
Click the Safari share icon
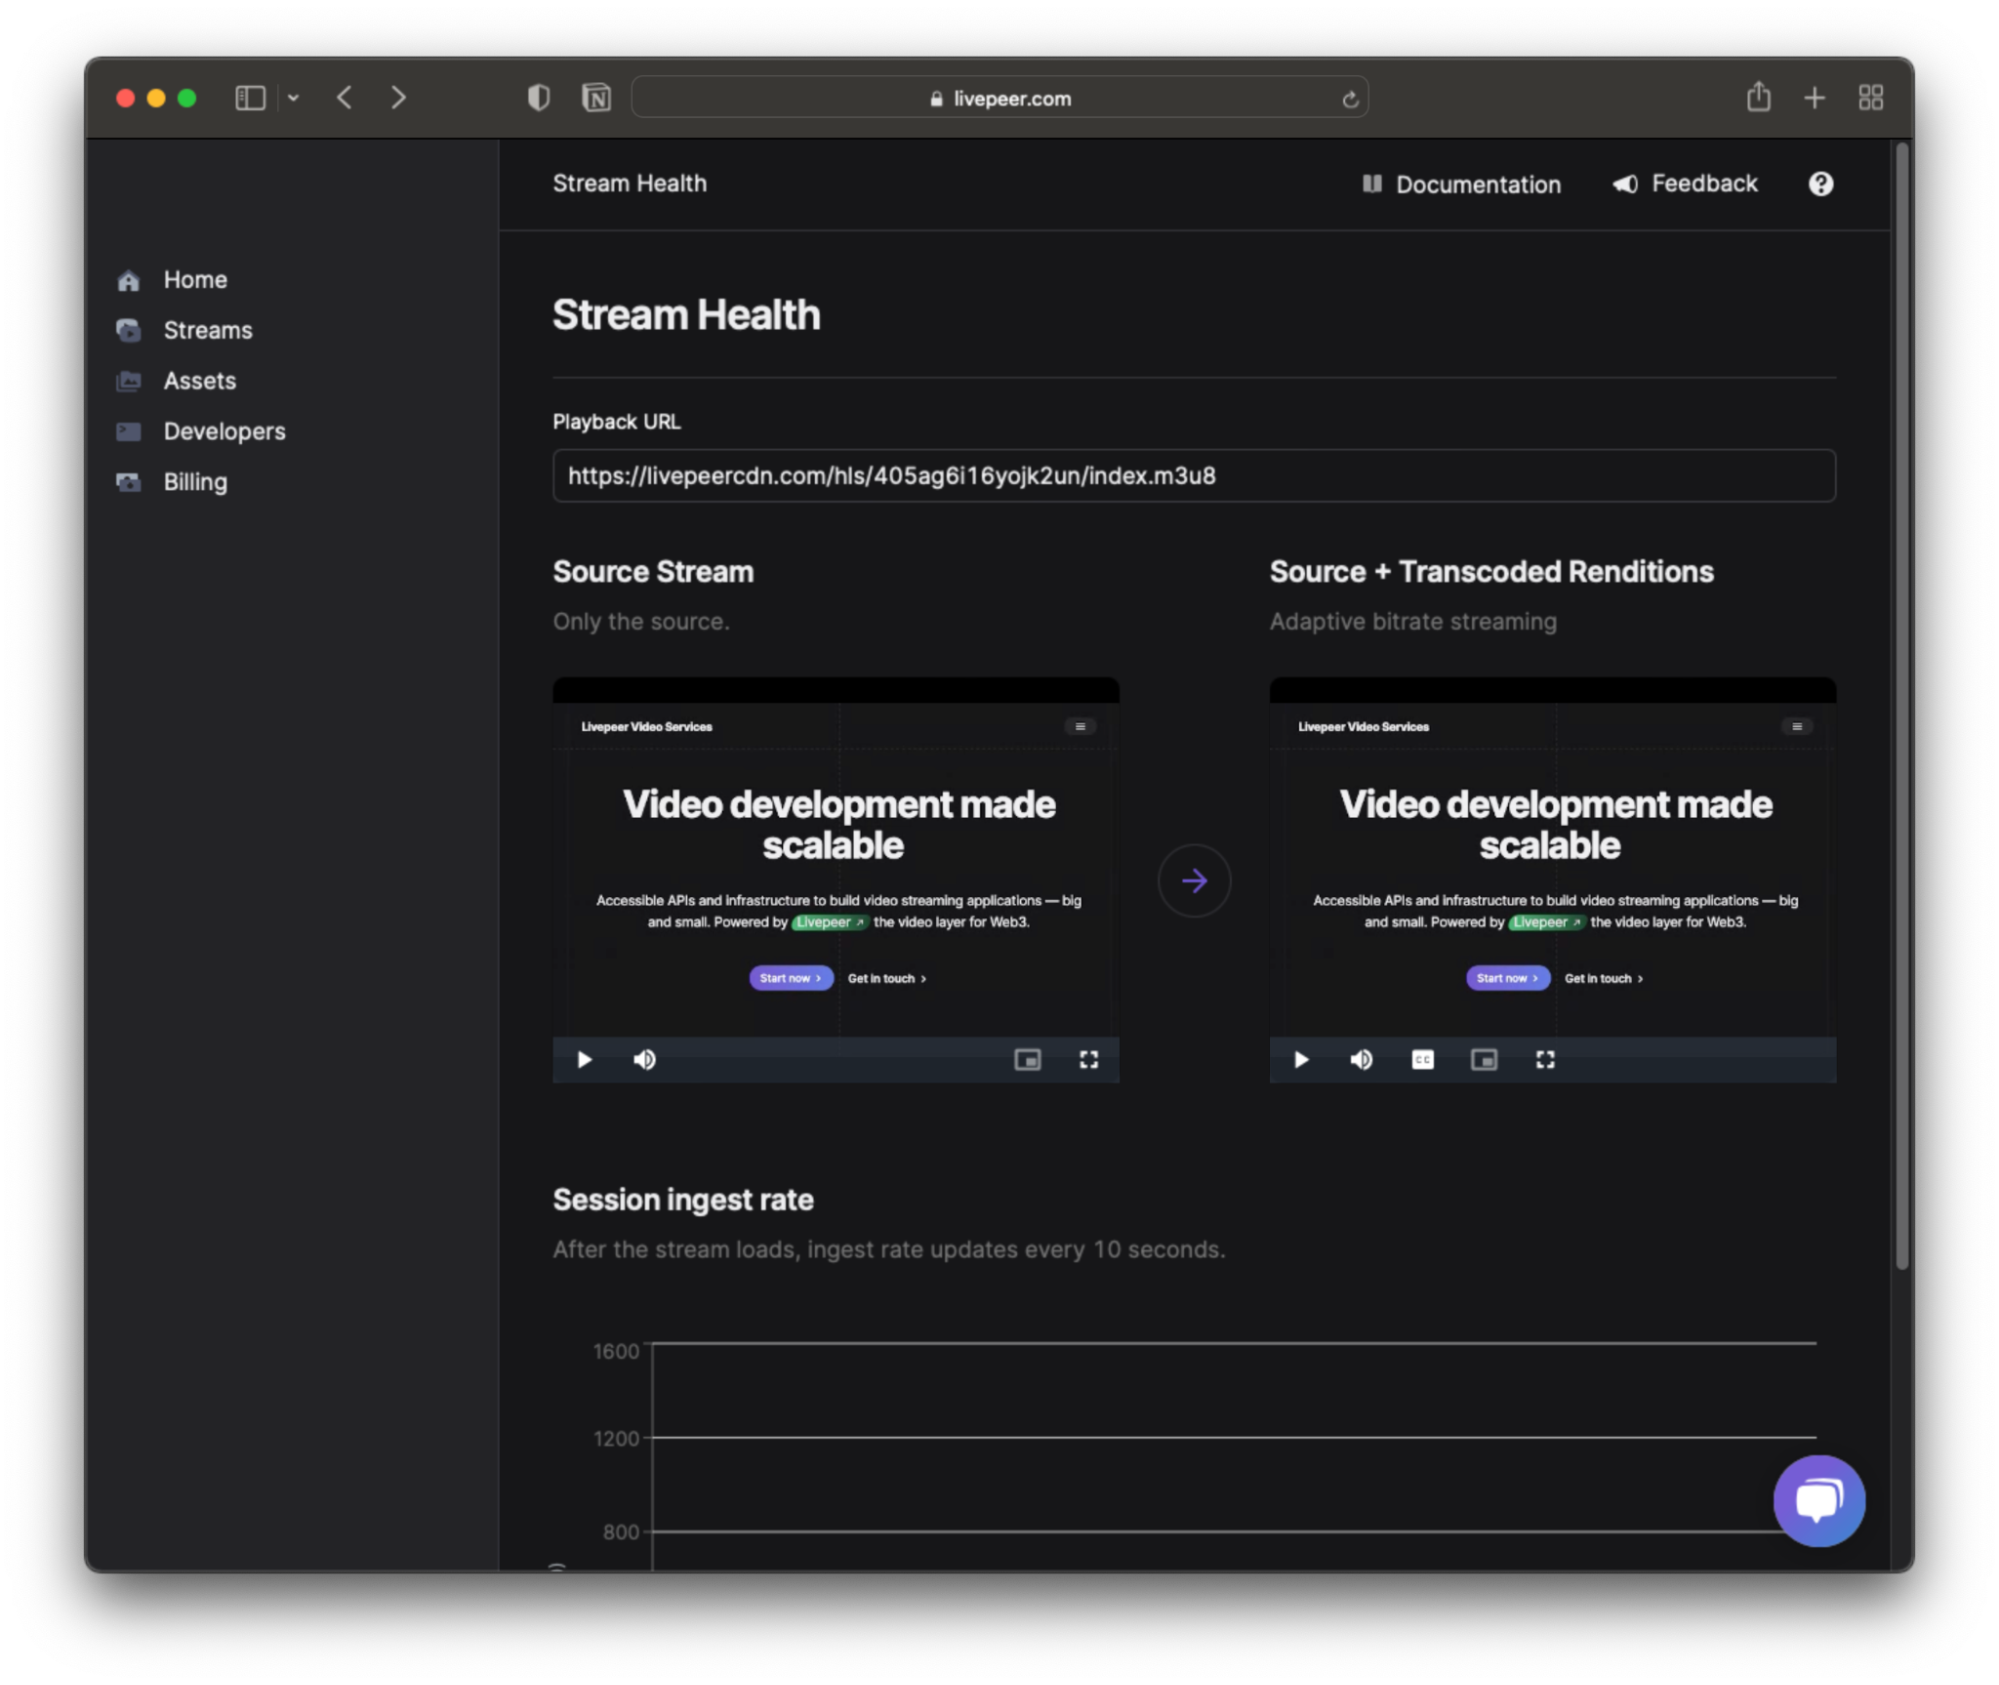(x=1758, y=98)
